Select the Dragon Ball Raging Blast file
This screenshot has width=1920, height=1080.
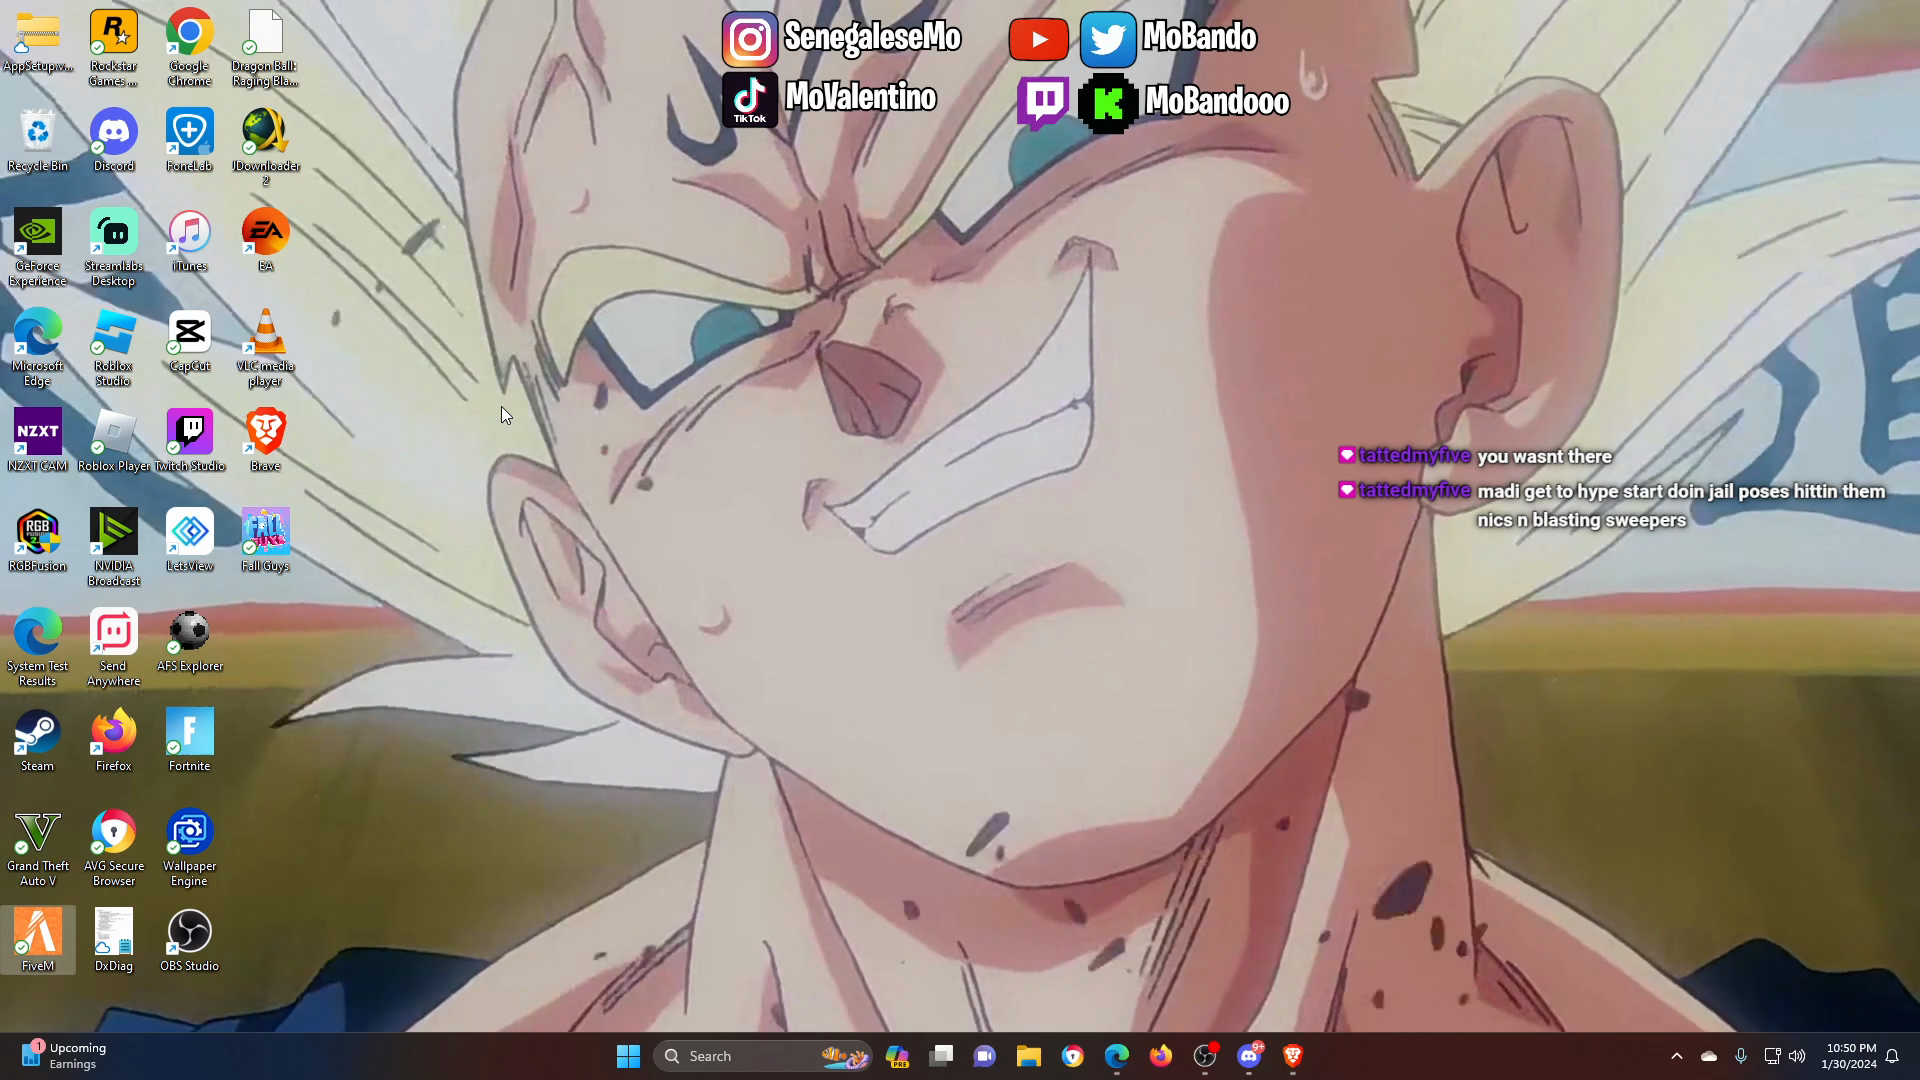point(265,47)
